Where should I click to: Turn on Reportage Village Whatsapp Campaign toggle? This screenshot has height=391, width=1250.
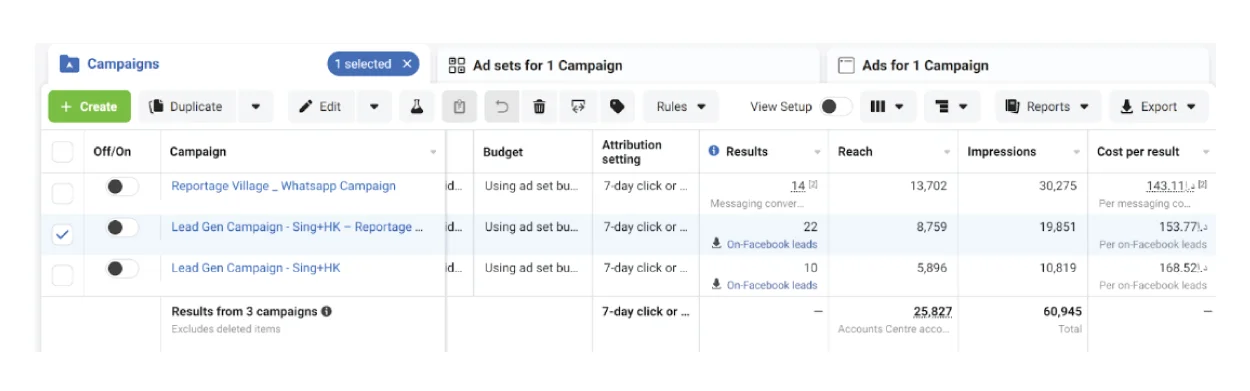click(x=122, y=186)
